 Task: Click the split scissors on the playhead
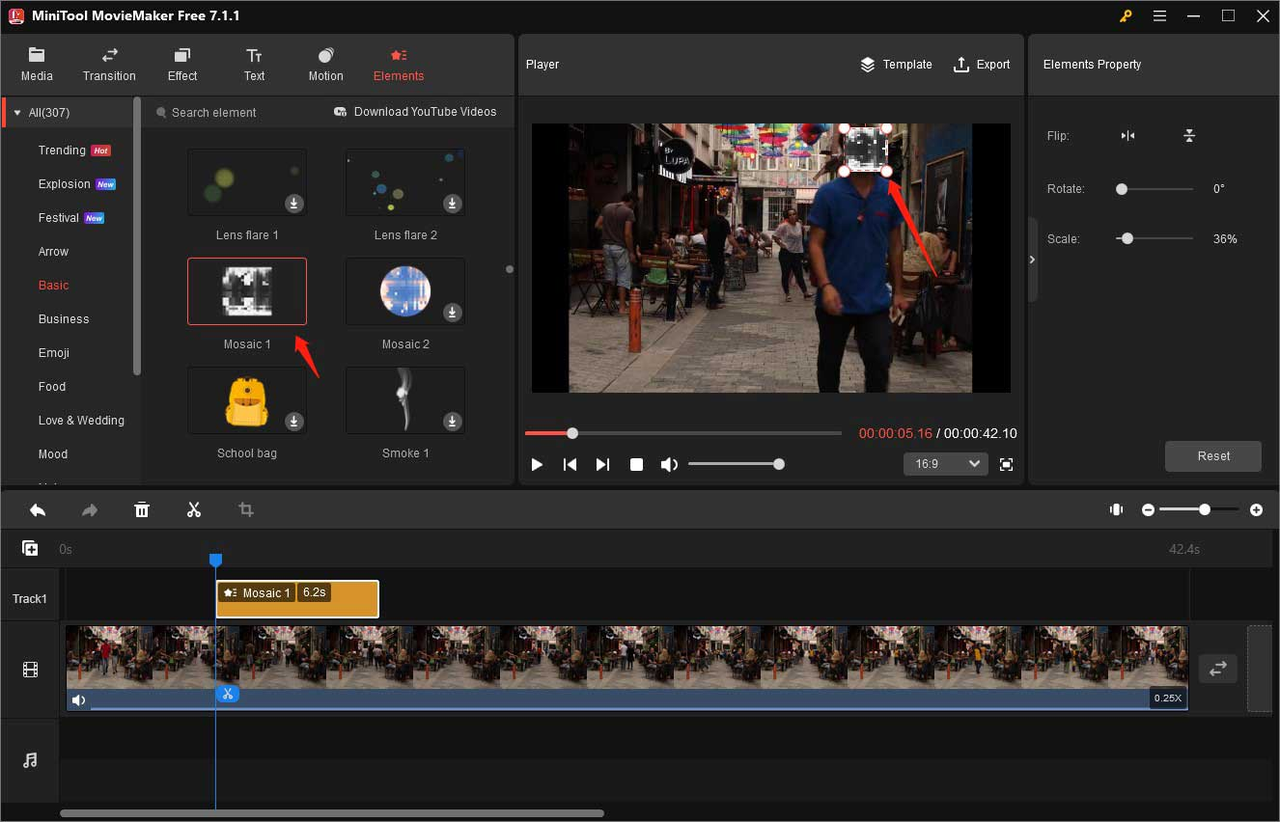[228, 694]
